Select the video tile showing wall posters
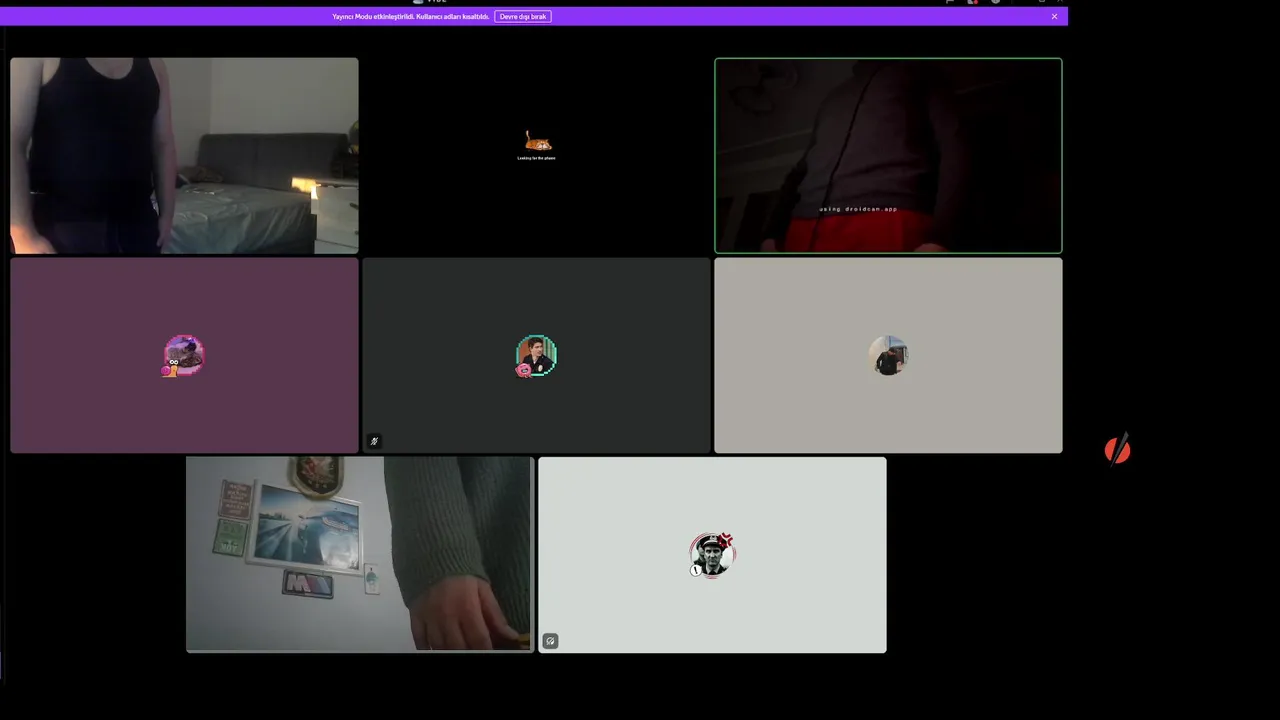The image size is (1280, 720). (360, 555)
